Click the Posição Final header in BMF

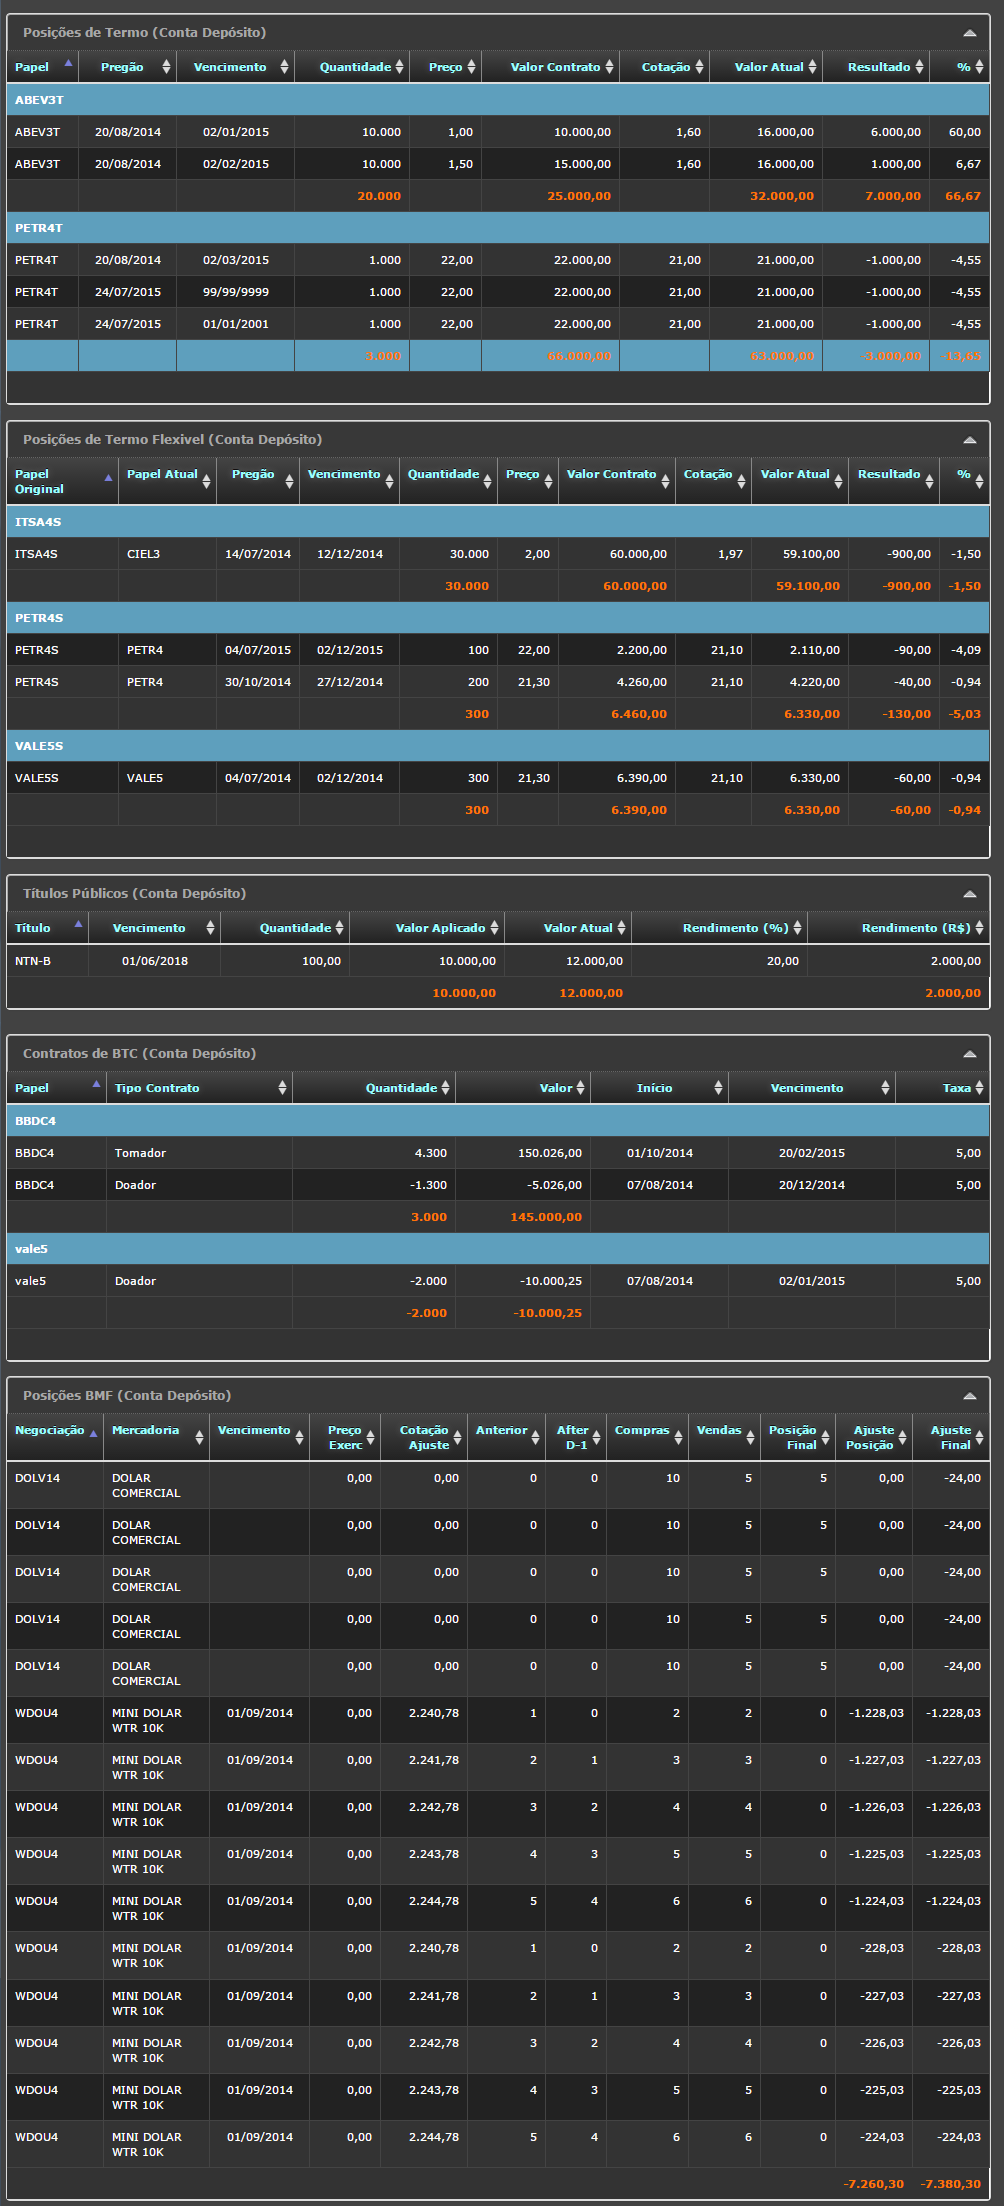coord(798,1438)
